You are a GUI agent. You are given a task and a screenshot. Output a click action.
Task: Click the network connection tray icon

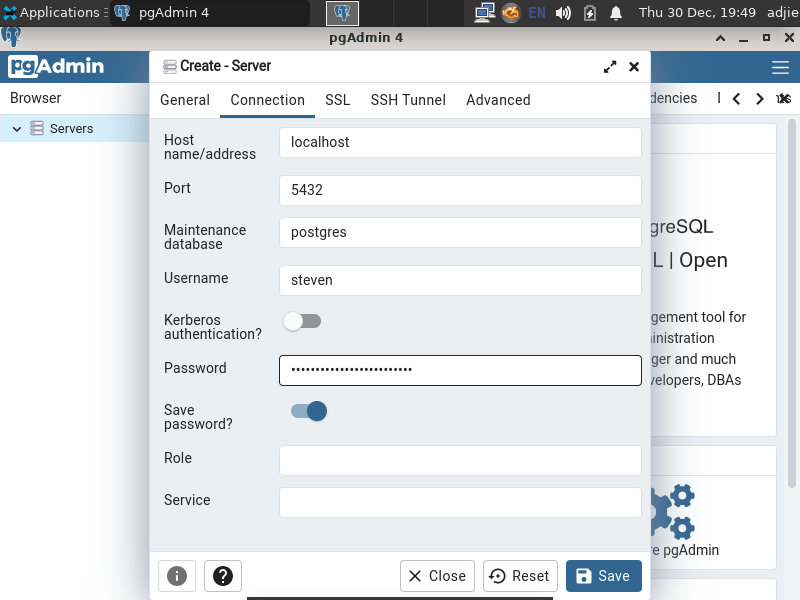(484, 13)
